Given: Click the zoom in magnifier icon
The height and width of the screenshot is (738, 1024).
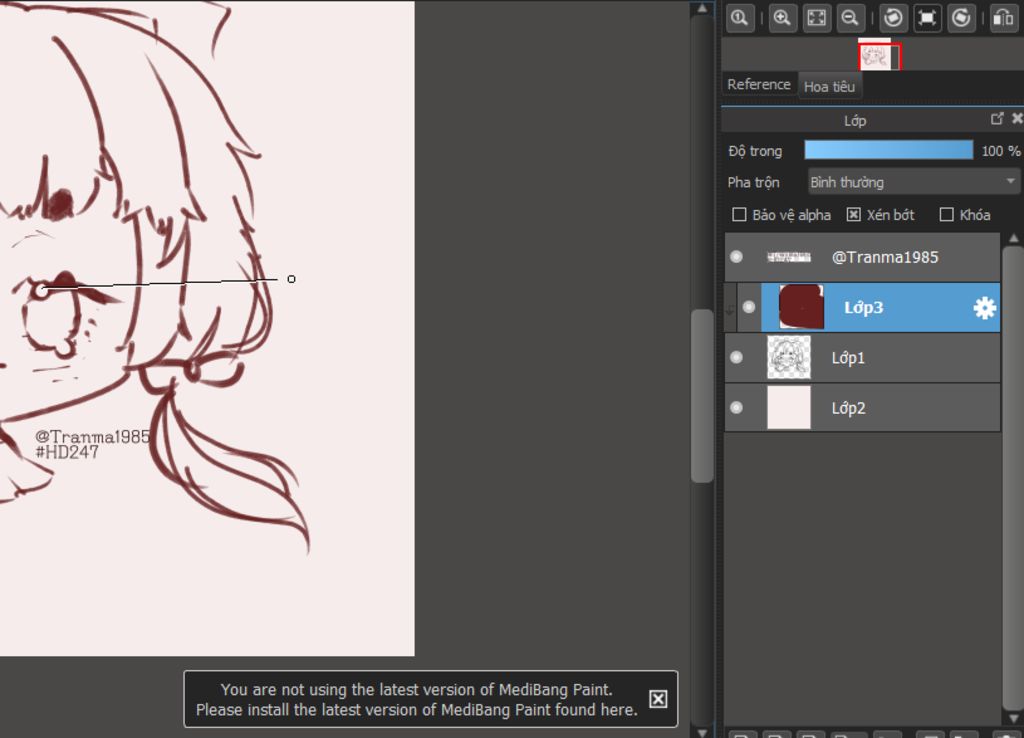Looking at the screenshot, I should pyautogui.click(x=782, y=18).
